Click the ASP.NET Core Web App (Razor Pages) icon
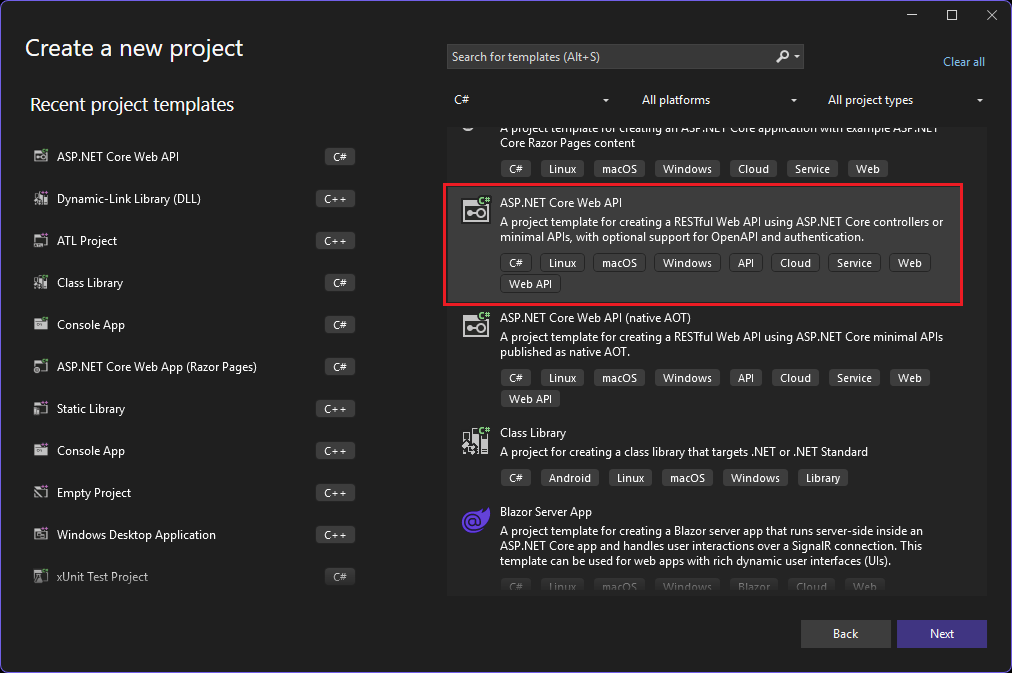Viewport: 1012px width, 673px height. click(41, 366)
